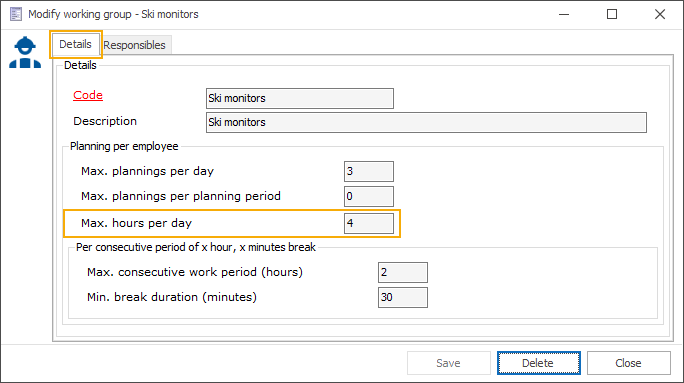
Task: Click into the Description input field
Action: pos(426,122)
